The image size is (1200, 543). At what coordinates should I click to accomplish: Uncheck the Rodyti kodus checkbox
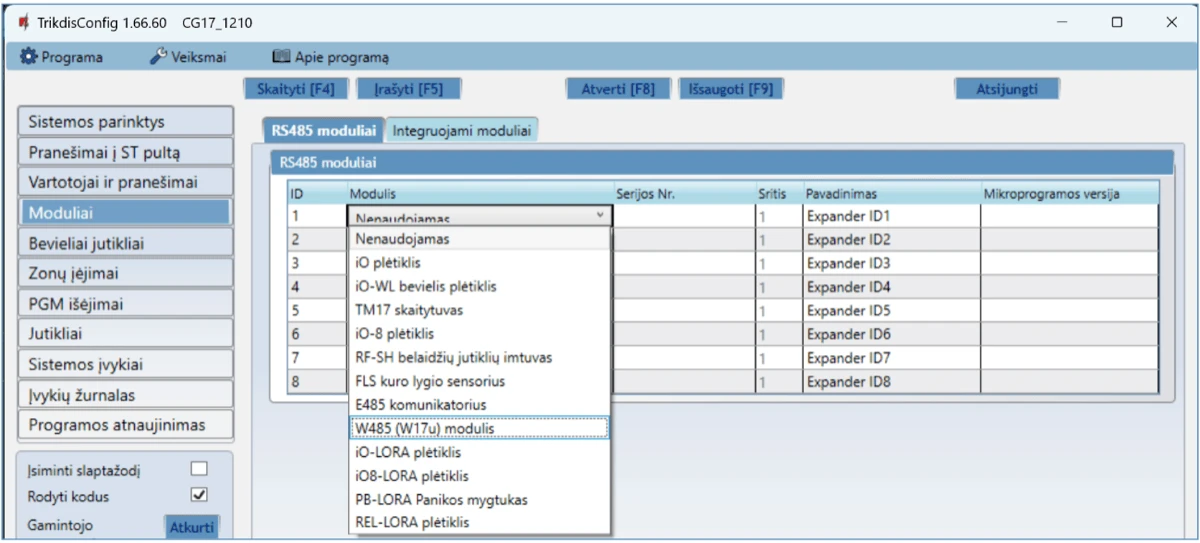point(199,495)
